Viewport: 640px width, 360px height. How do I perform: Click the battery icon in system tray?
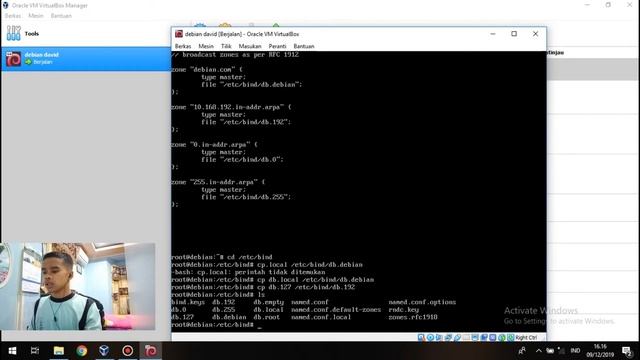coord(550,351)
